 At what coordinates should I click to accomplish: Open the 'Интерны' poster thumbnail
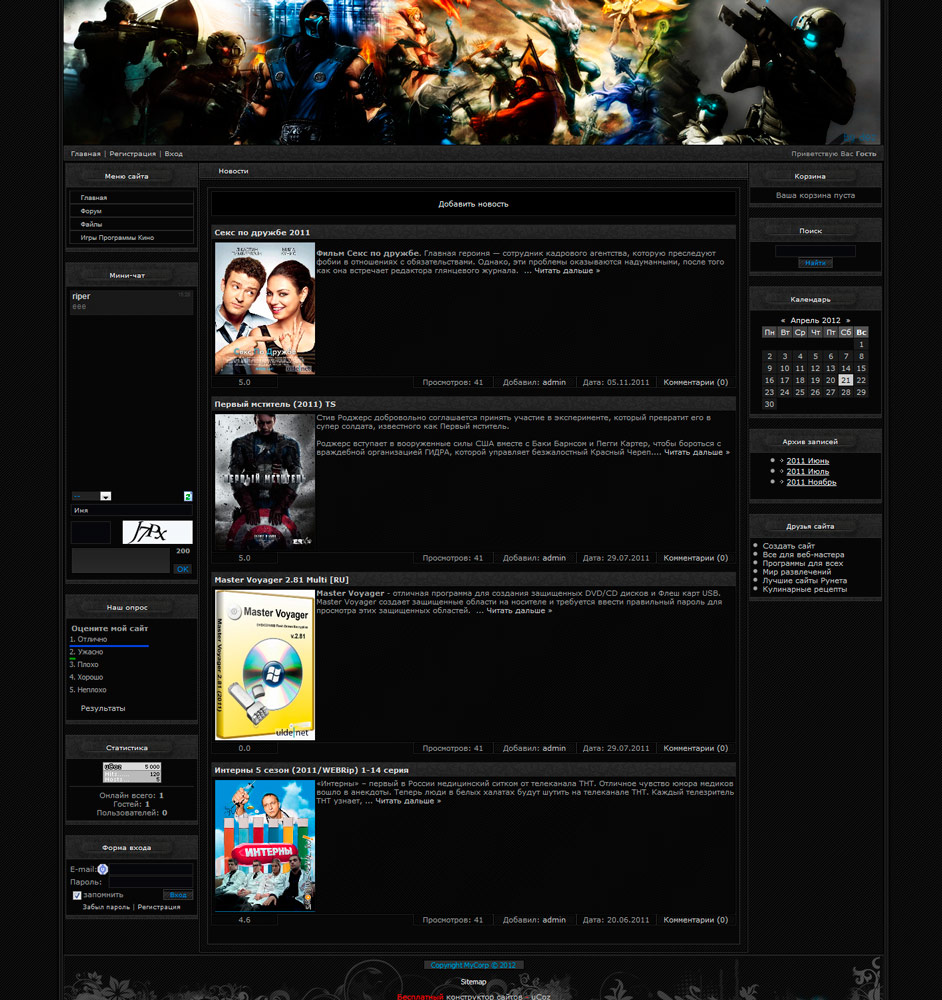click(x=265, y=846)
